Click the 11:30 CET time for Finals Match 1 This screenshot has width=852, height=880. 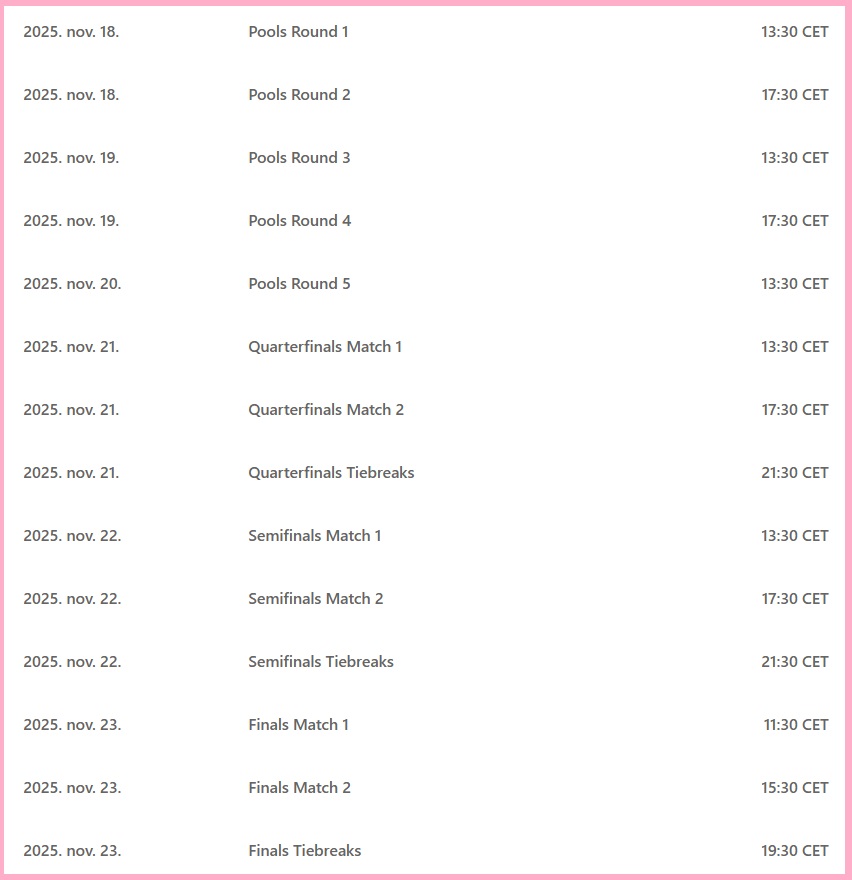tap(796, 725)
